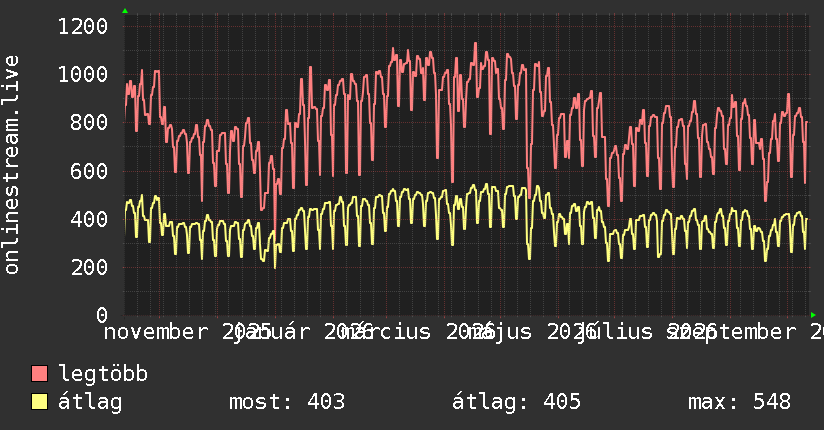This screenshot has width=824, height=430.
Task: Click the átlag: 405 statistic
Action: coord(516,403)
